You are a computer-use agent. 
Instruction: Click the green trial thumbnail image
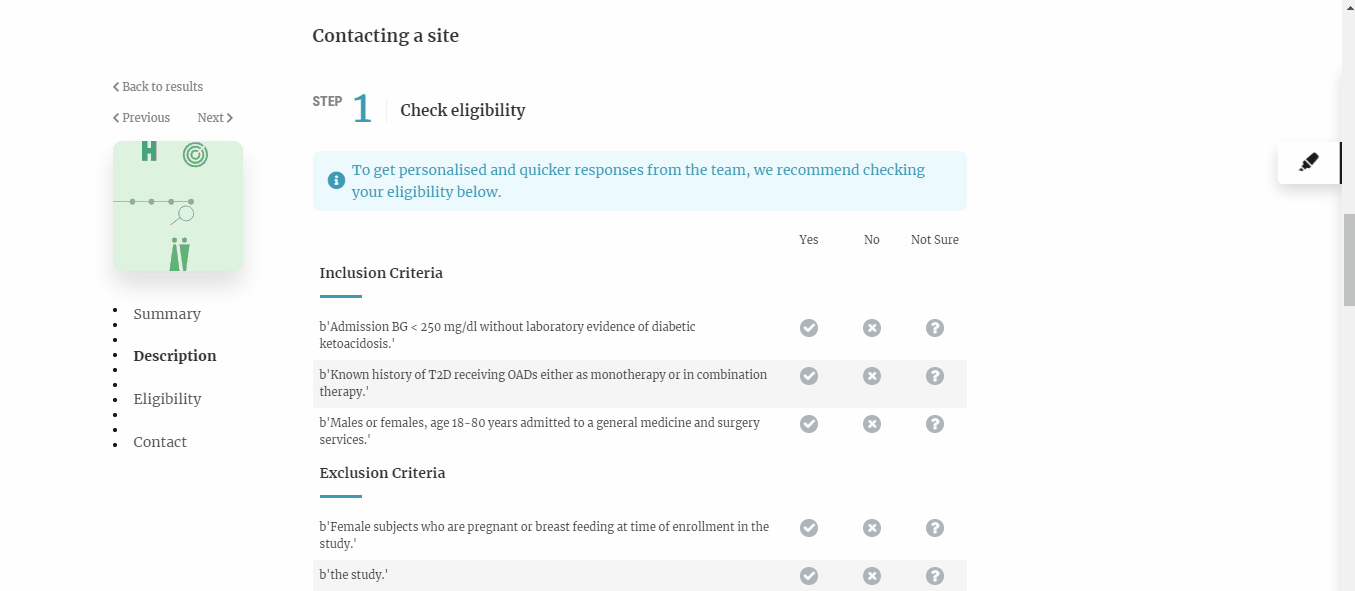point(178,206)
